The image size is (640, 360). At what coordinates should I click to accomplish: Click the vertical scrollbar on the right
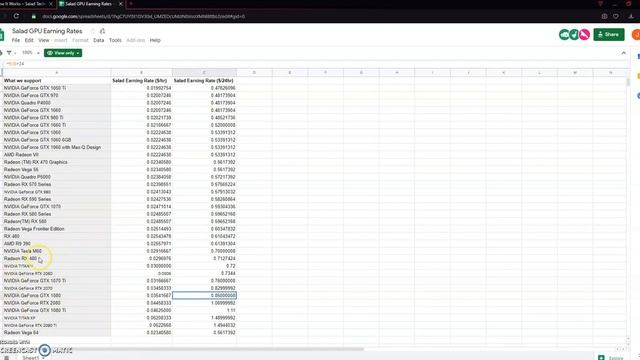[628, 82]
